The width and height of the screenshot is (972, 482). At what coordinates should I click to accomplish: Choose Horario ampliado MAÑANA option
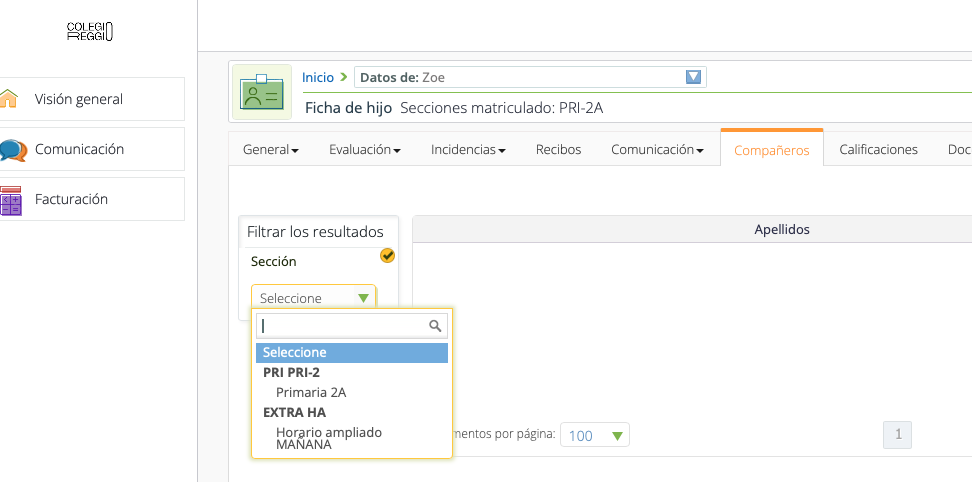coord(329,438)
